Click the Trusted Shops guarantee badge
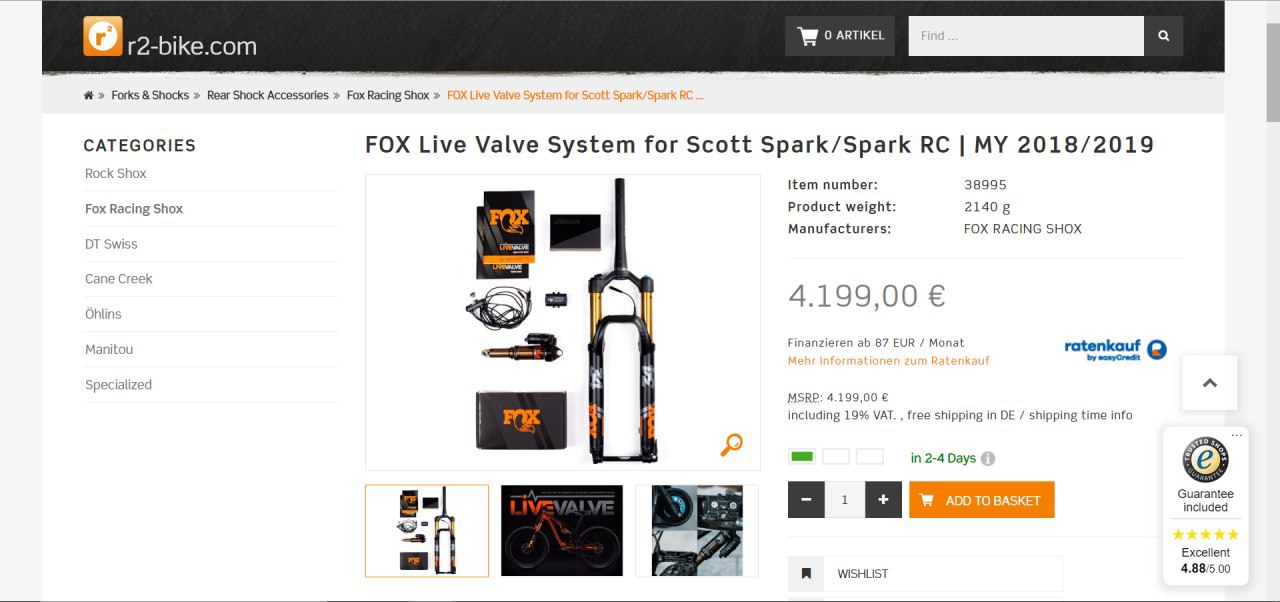This screenshot has width=1280, height=602. (1205, 460)
